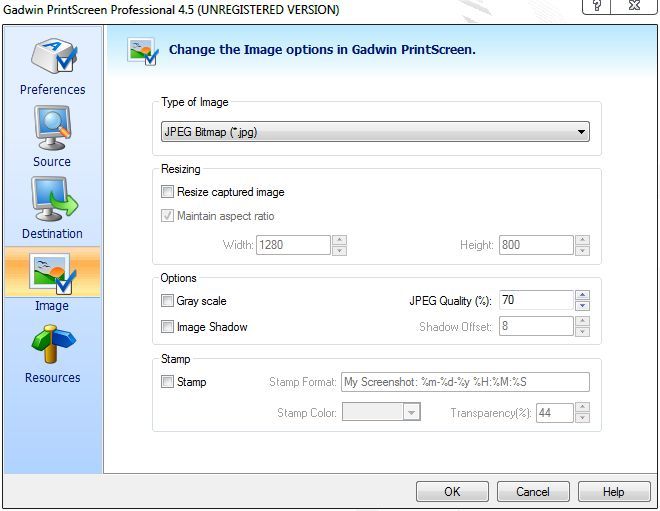Click the Height input field
Screen dimensions: 660x511
(x=536, y=245)
